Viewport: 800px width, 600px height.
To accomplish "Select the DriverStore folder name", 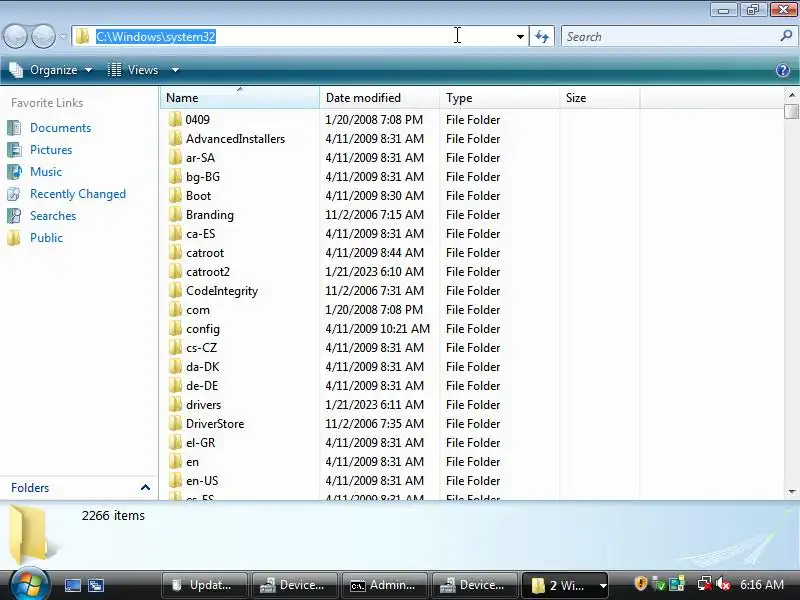I will (x=215, y=423).
